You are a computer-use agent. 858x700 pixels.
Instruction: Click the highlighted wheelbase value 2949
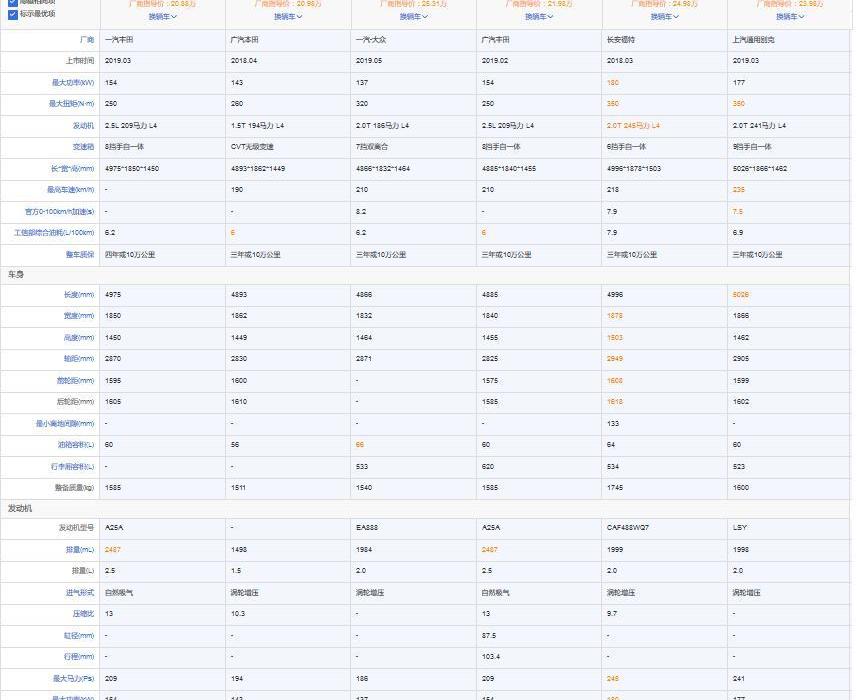tap(615, 359)
